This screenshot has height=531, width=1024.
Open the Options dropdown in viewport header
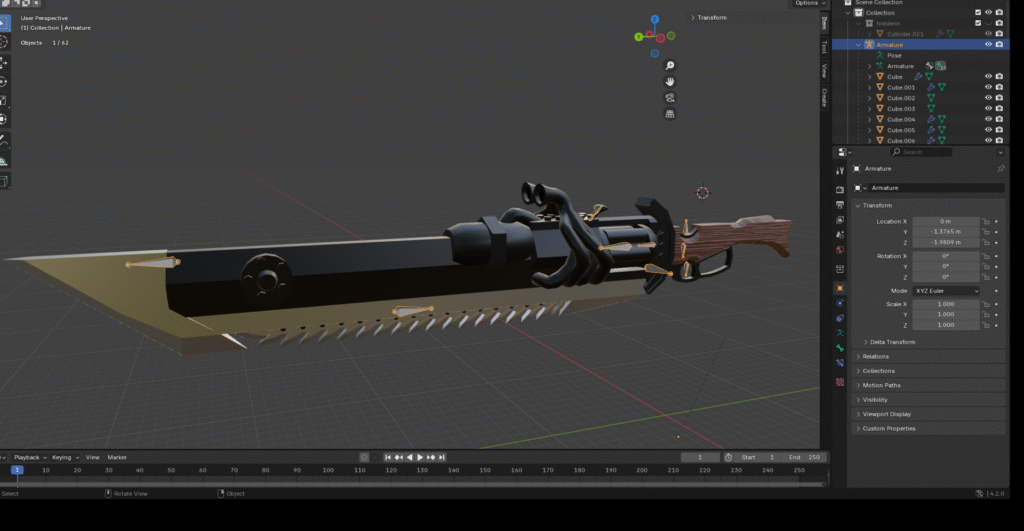(810, 3)
